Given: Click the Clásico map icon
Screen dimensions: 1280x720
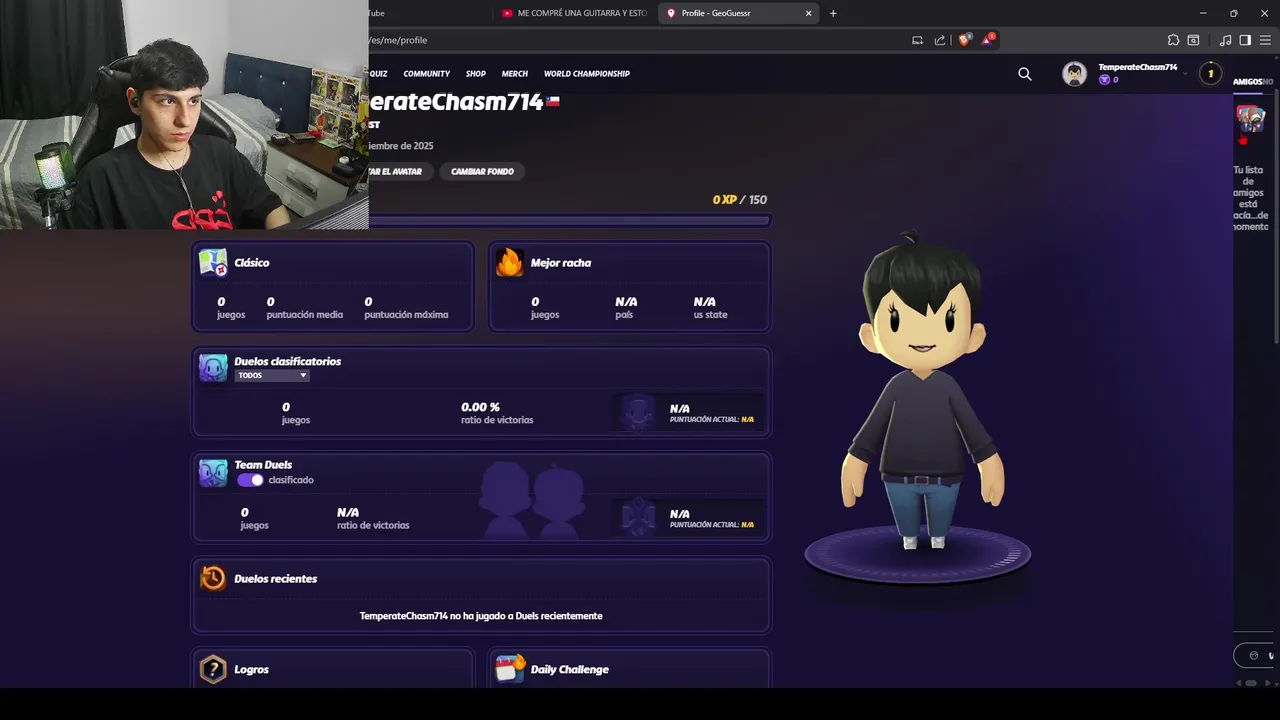Looking at the screenshot, I should pos(213,263).
